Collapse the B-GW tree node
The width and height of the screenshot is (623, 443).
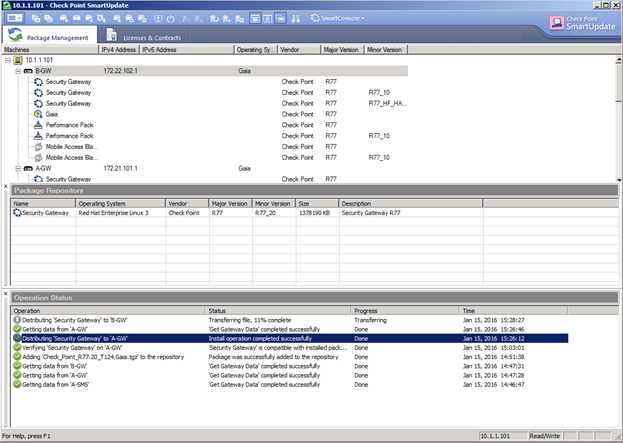point(18,71)
